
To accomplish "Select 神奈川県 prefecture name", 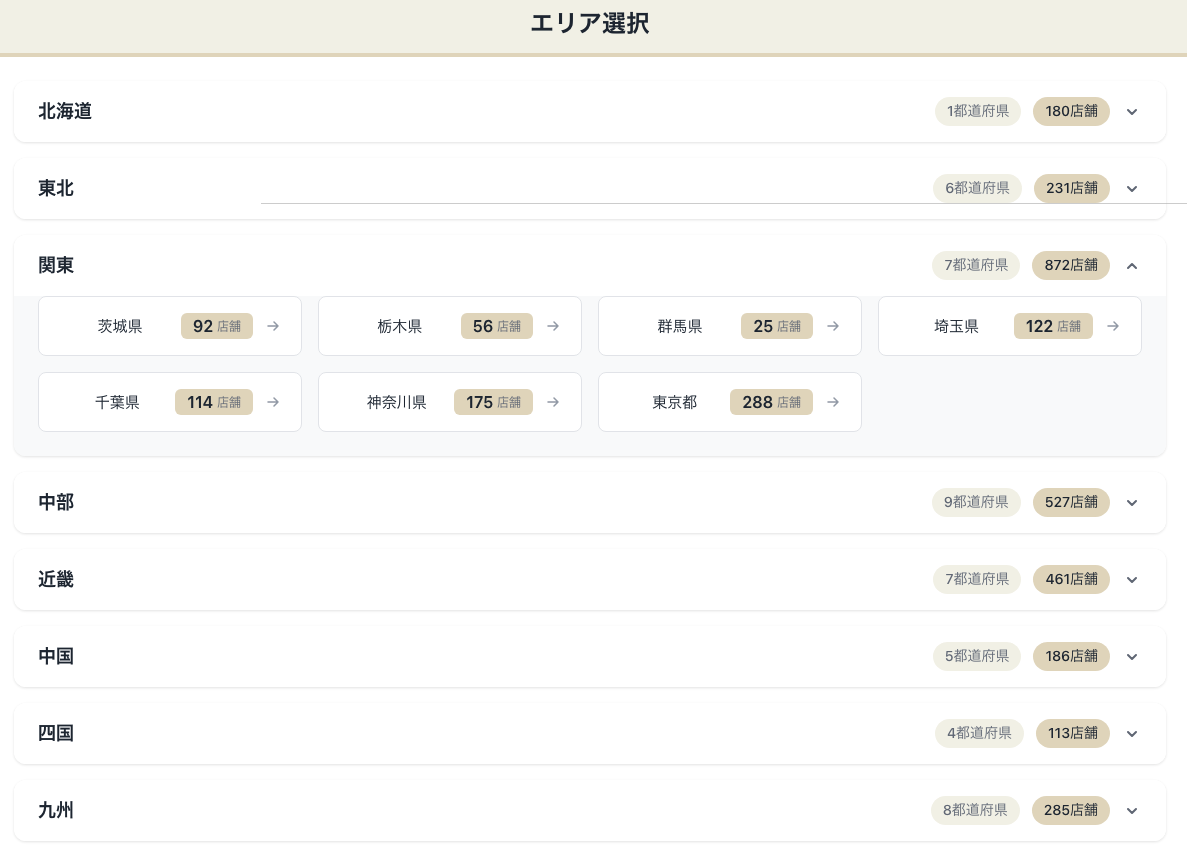I will point(397,402).
